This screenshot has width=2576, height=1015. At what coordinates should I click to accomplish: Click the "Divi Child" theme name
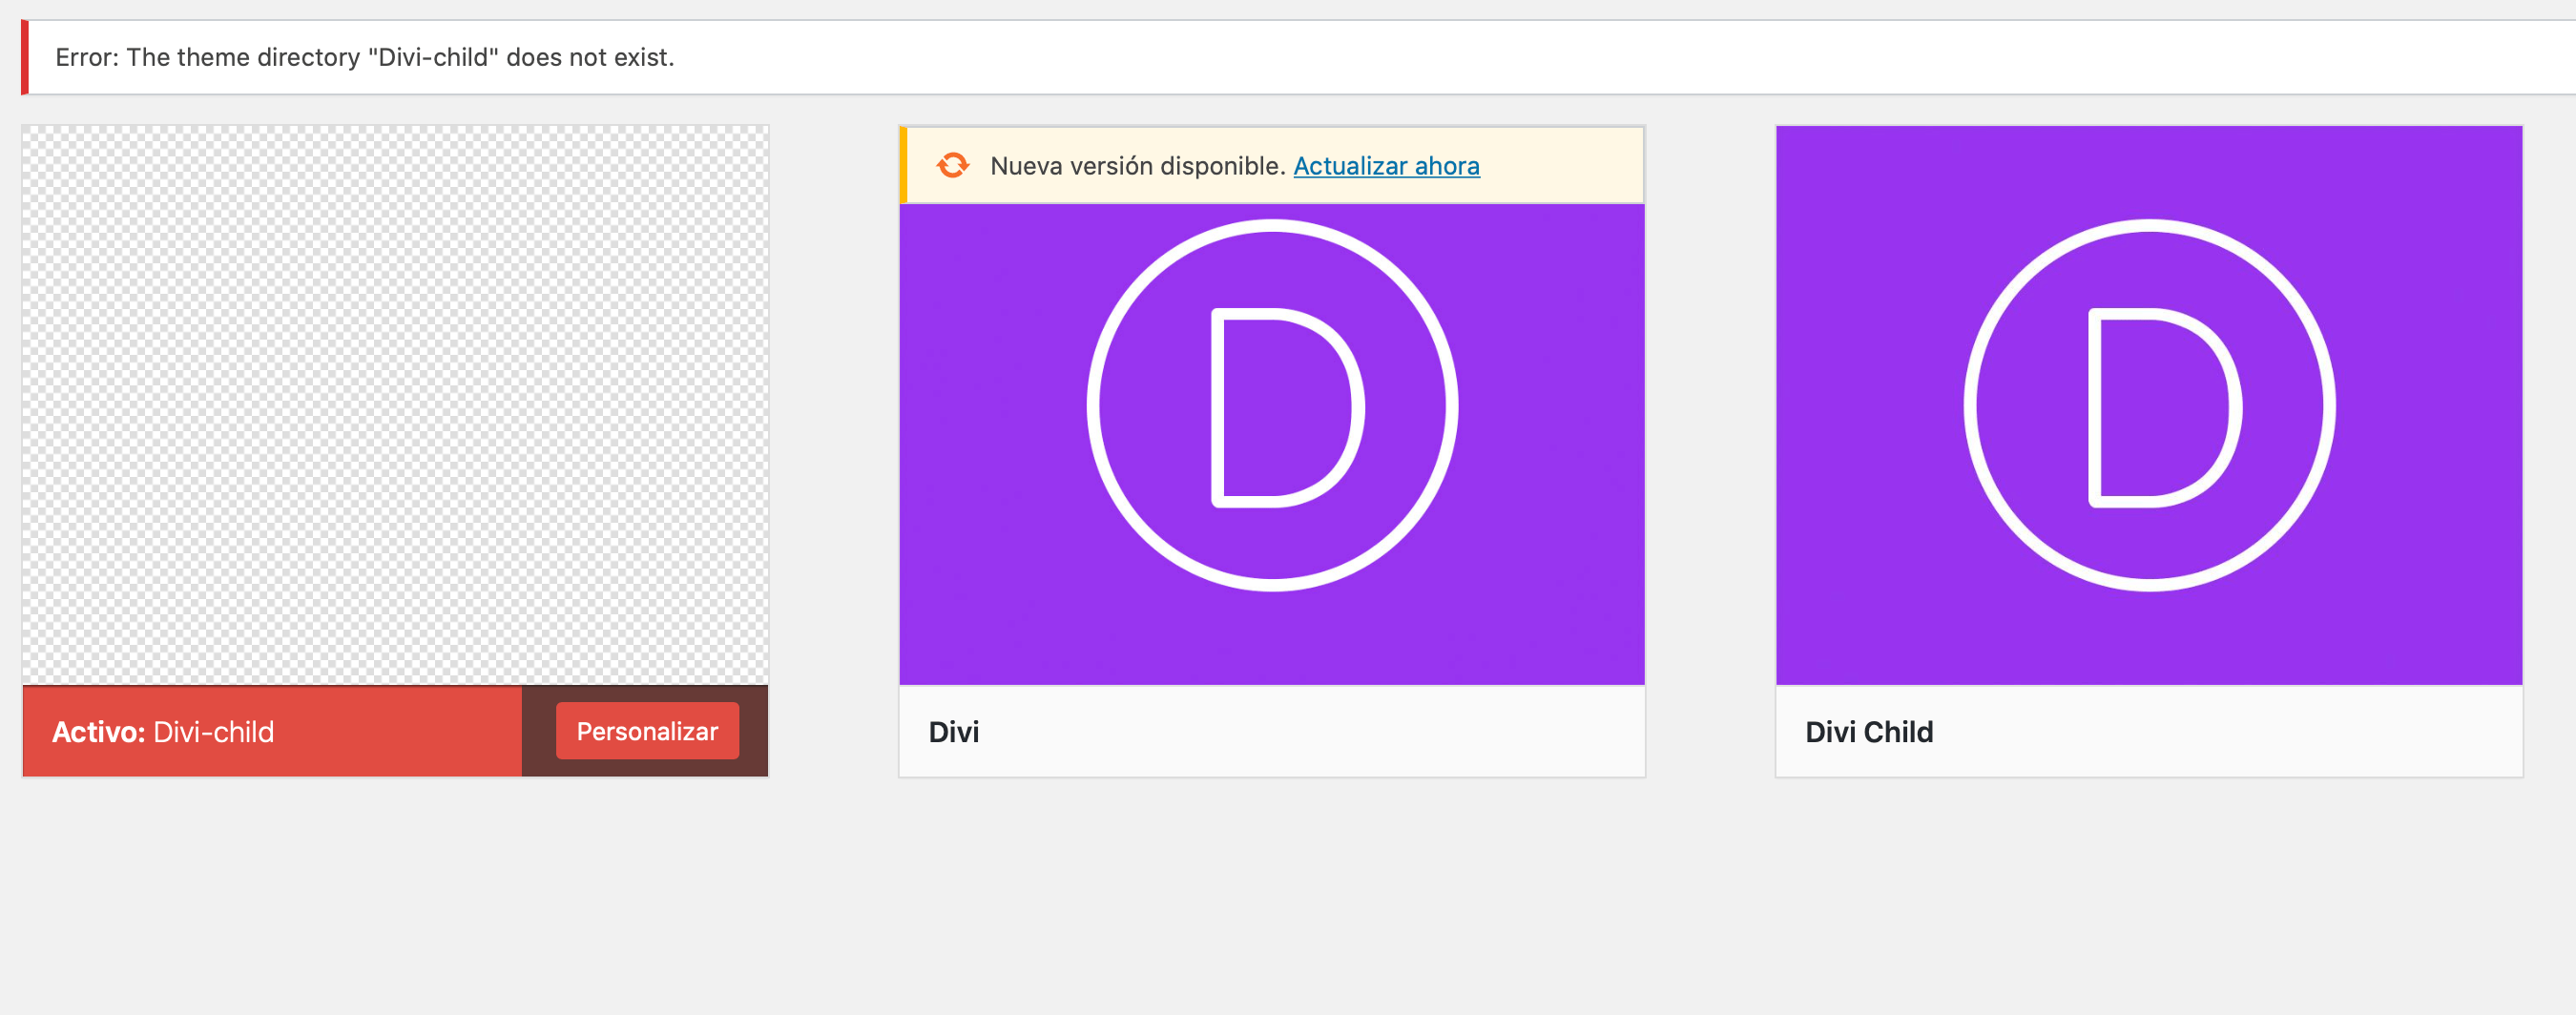point(1869,732)
